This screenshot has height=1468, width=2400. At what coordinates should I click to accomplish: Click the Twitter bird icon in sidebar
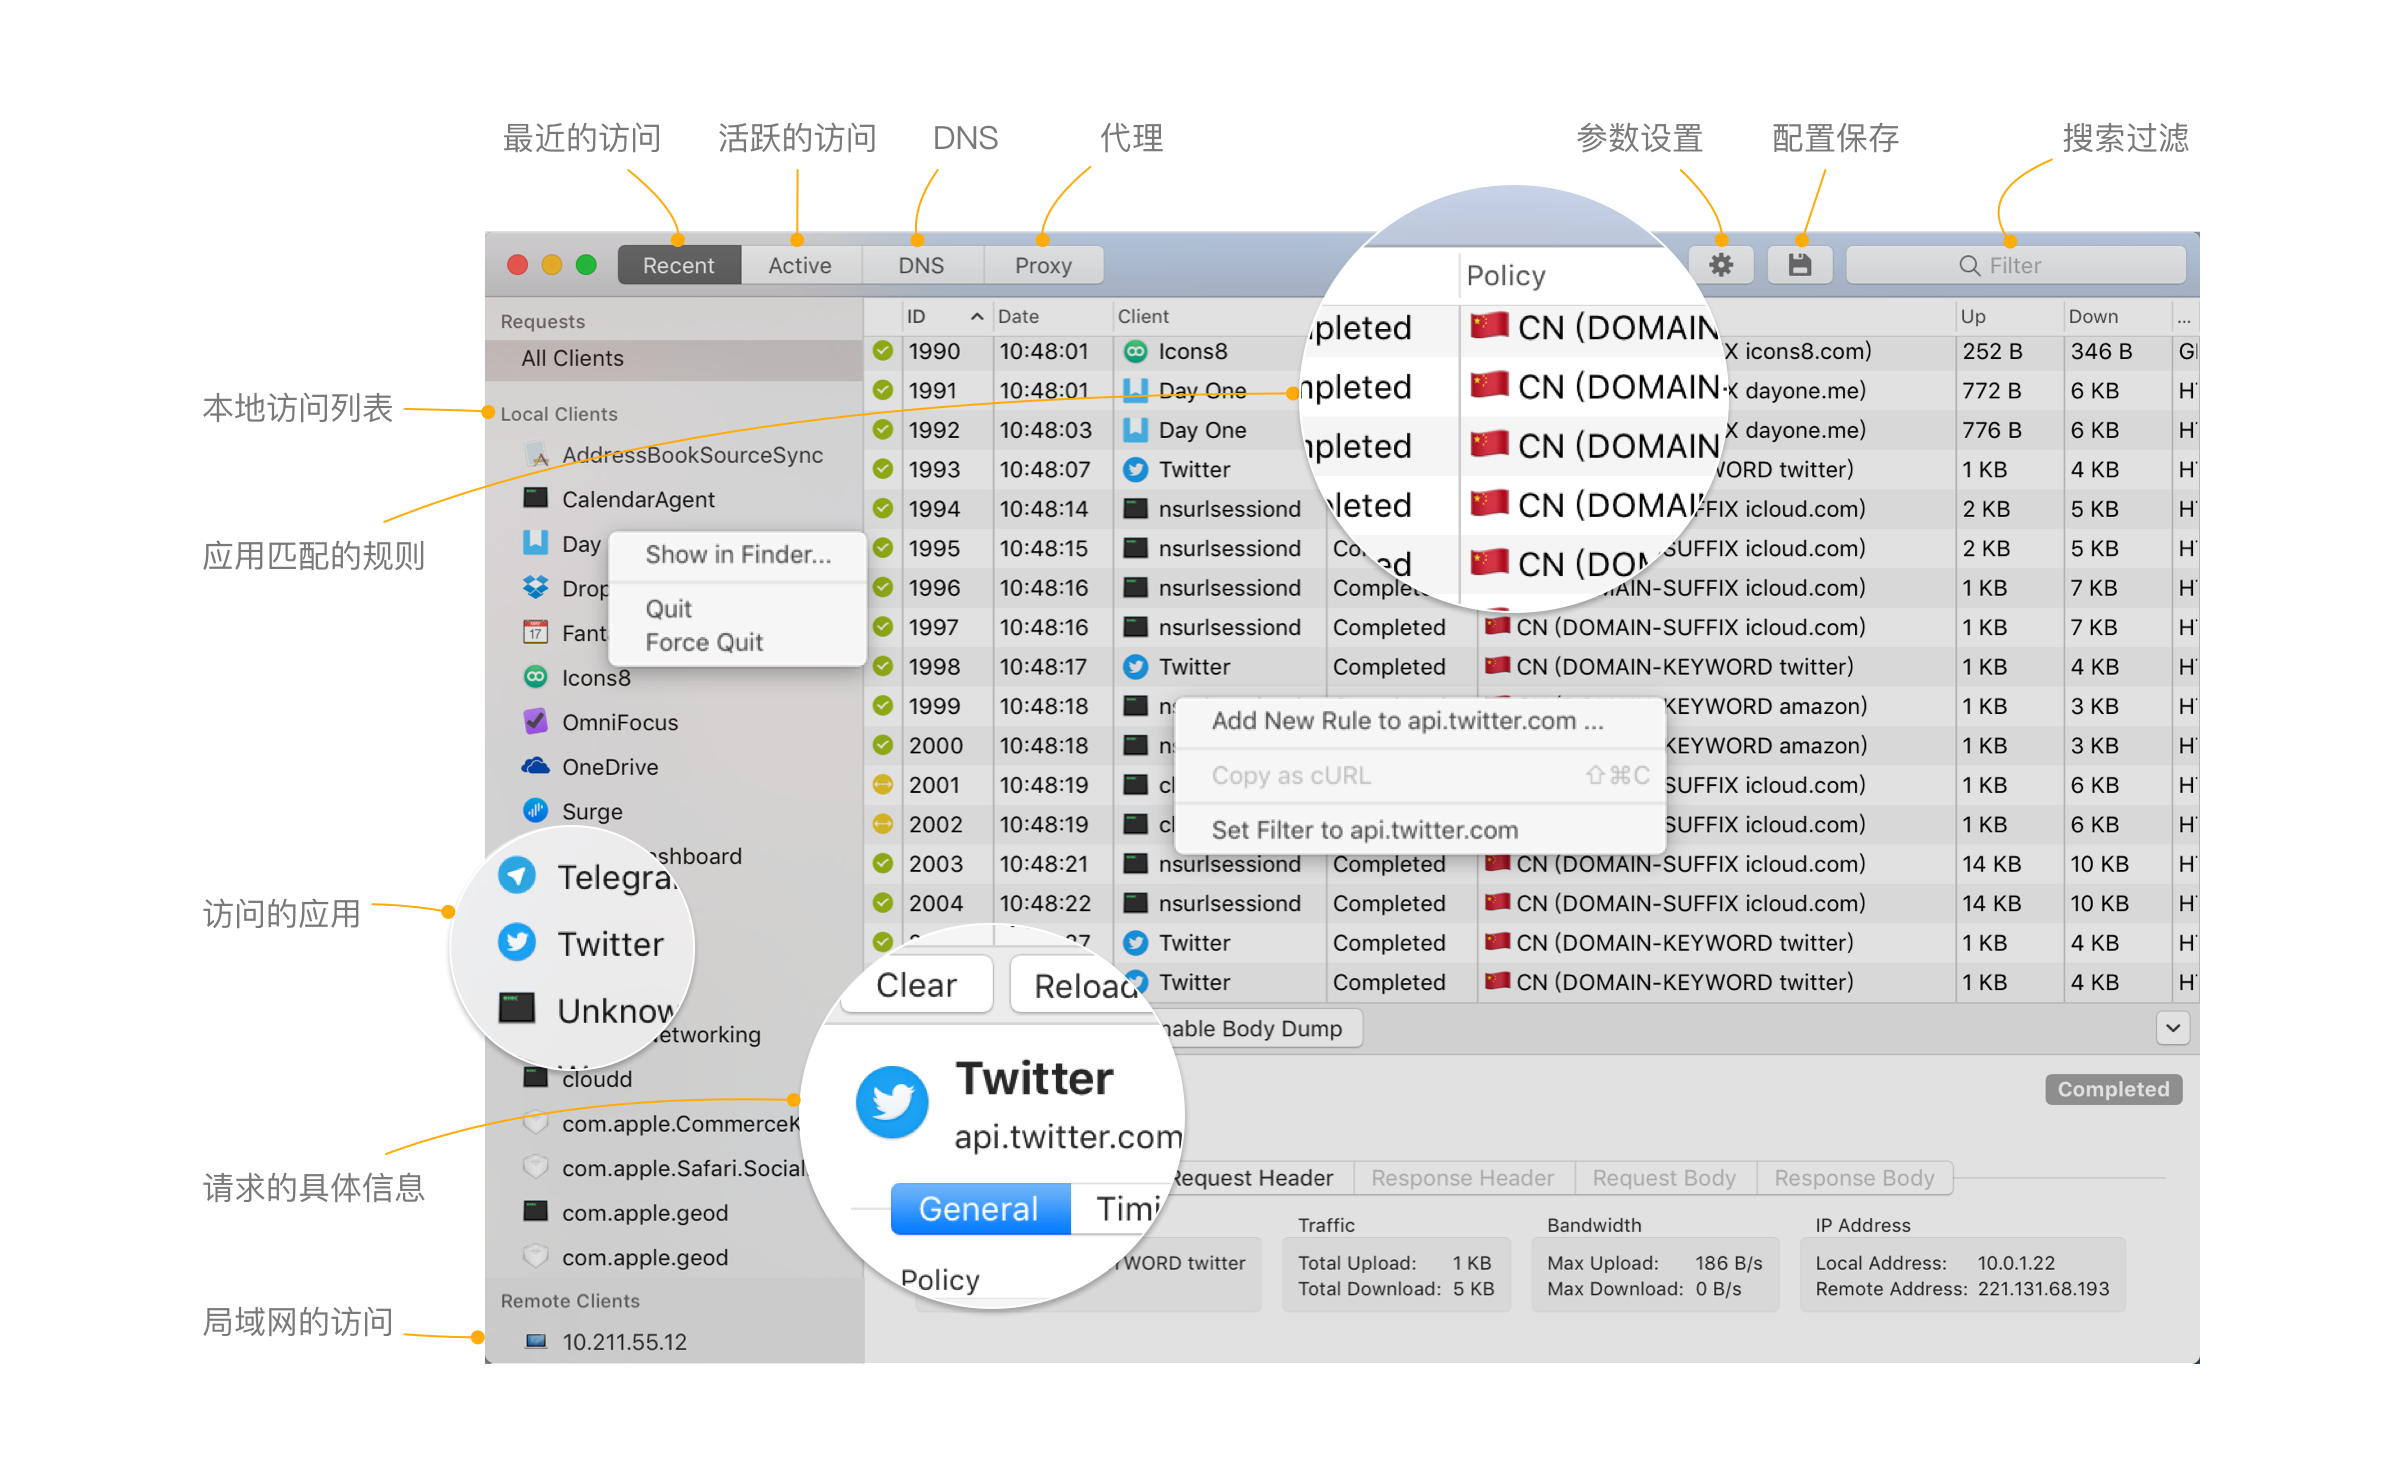[x=517, y=943]
